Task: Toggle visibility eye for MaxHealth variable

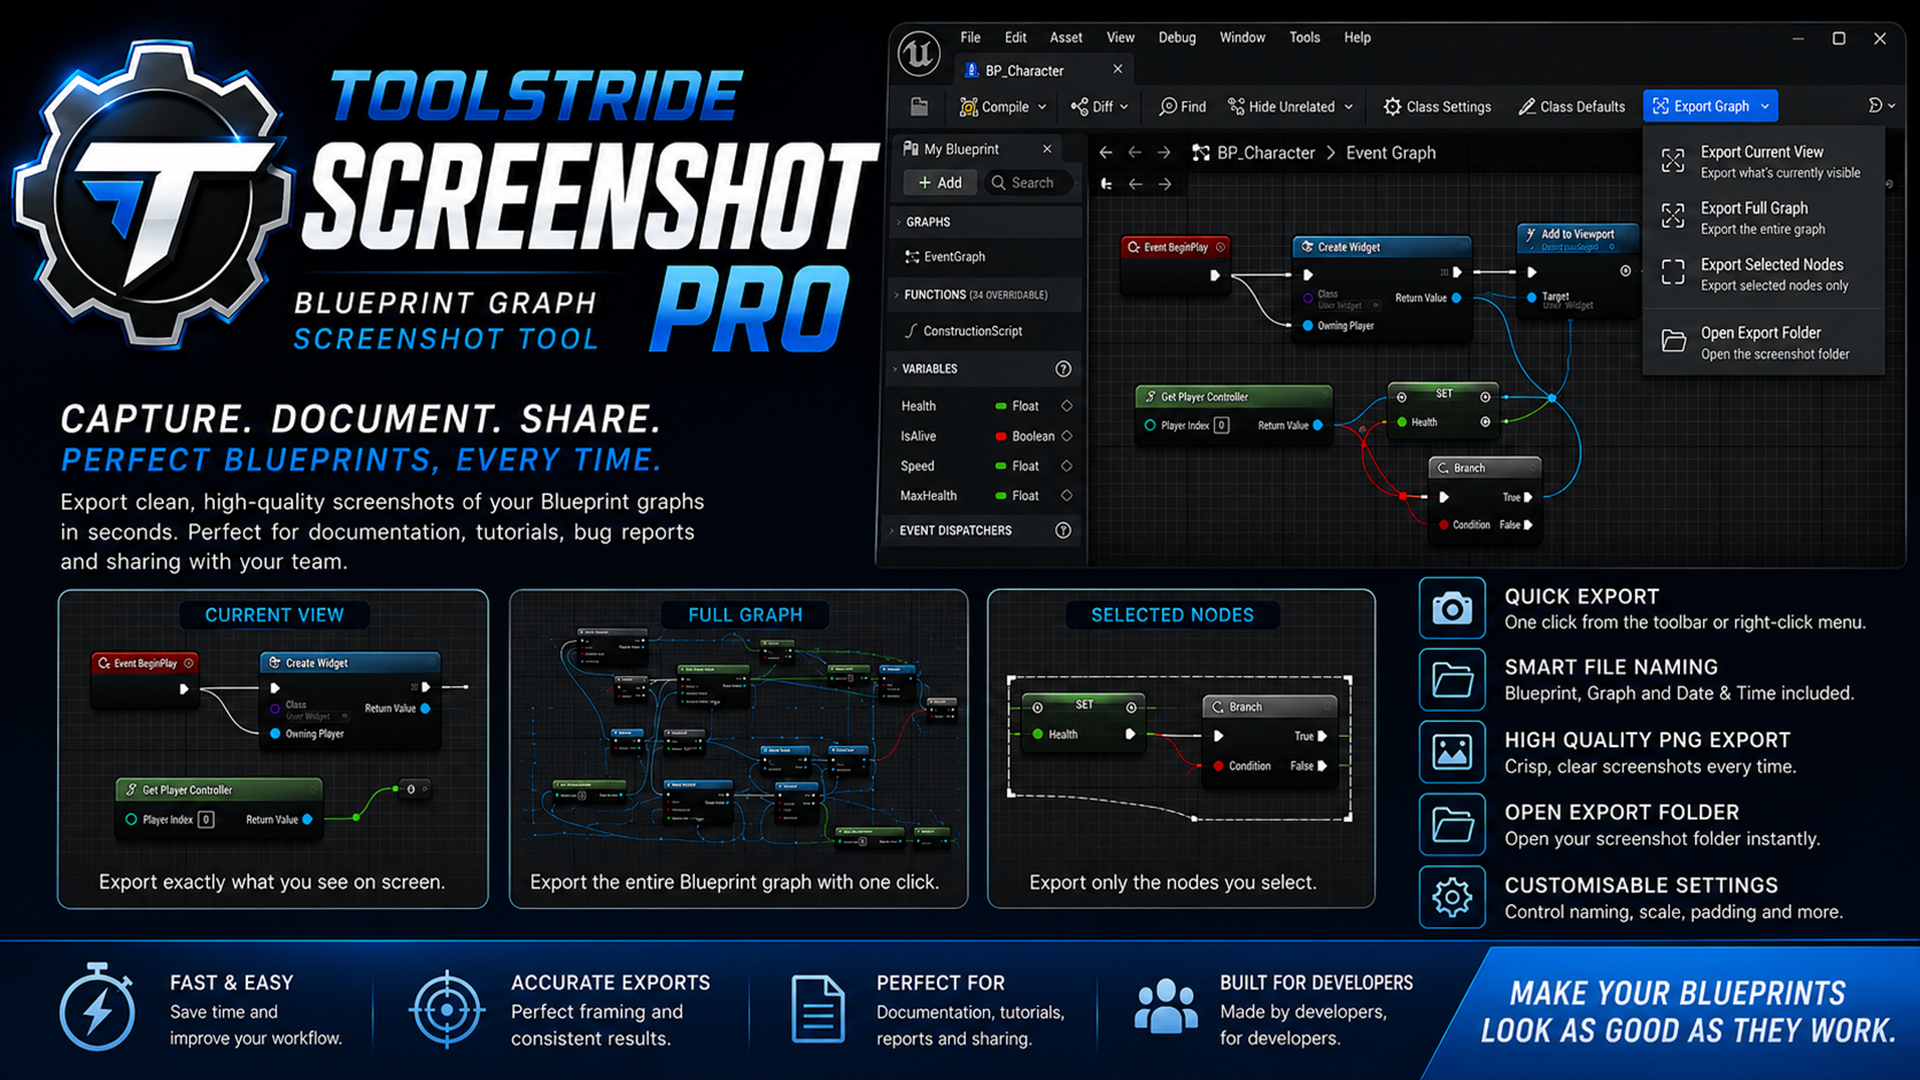Action: pyautogui.click(x=1066, y=496)
